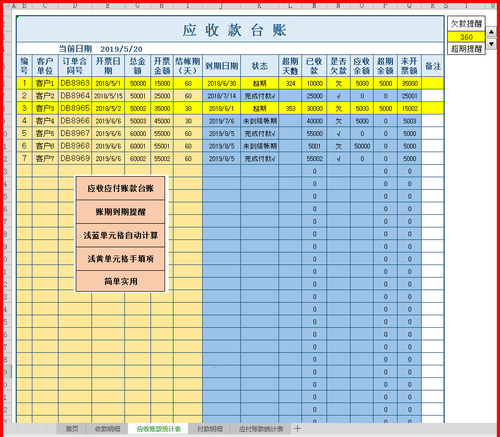
Task: Click the received amount cell 10000
Action: tap(314, 83)
